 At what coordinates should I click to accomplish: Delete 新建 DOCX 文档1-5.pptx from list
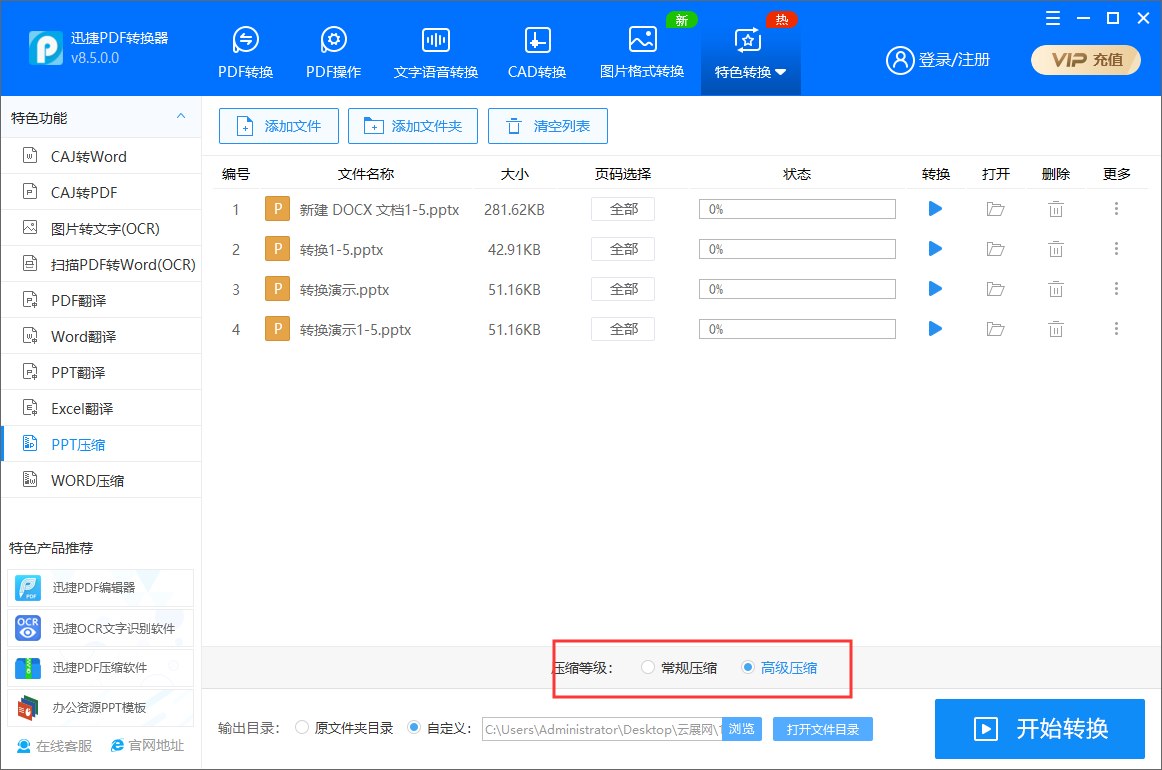[1055, 209]
